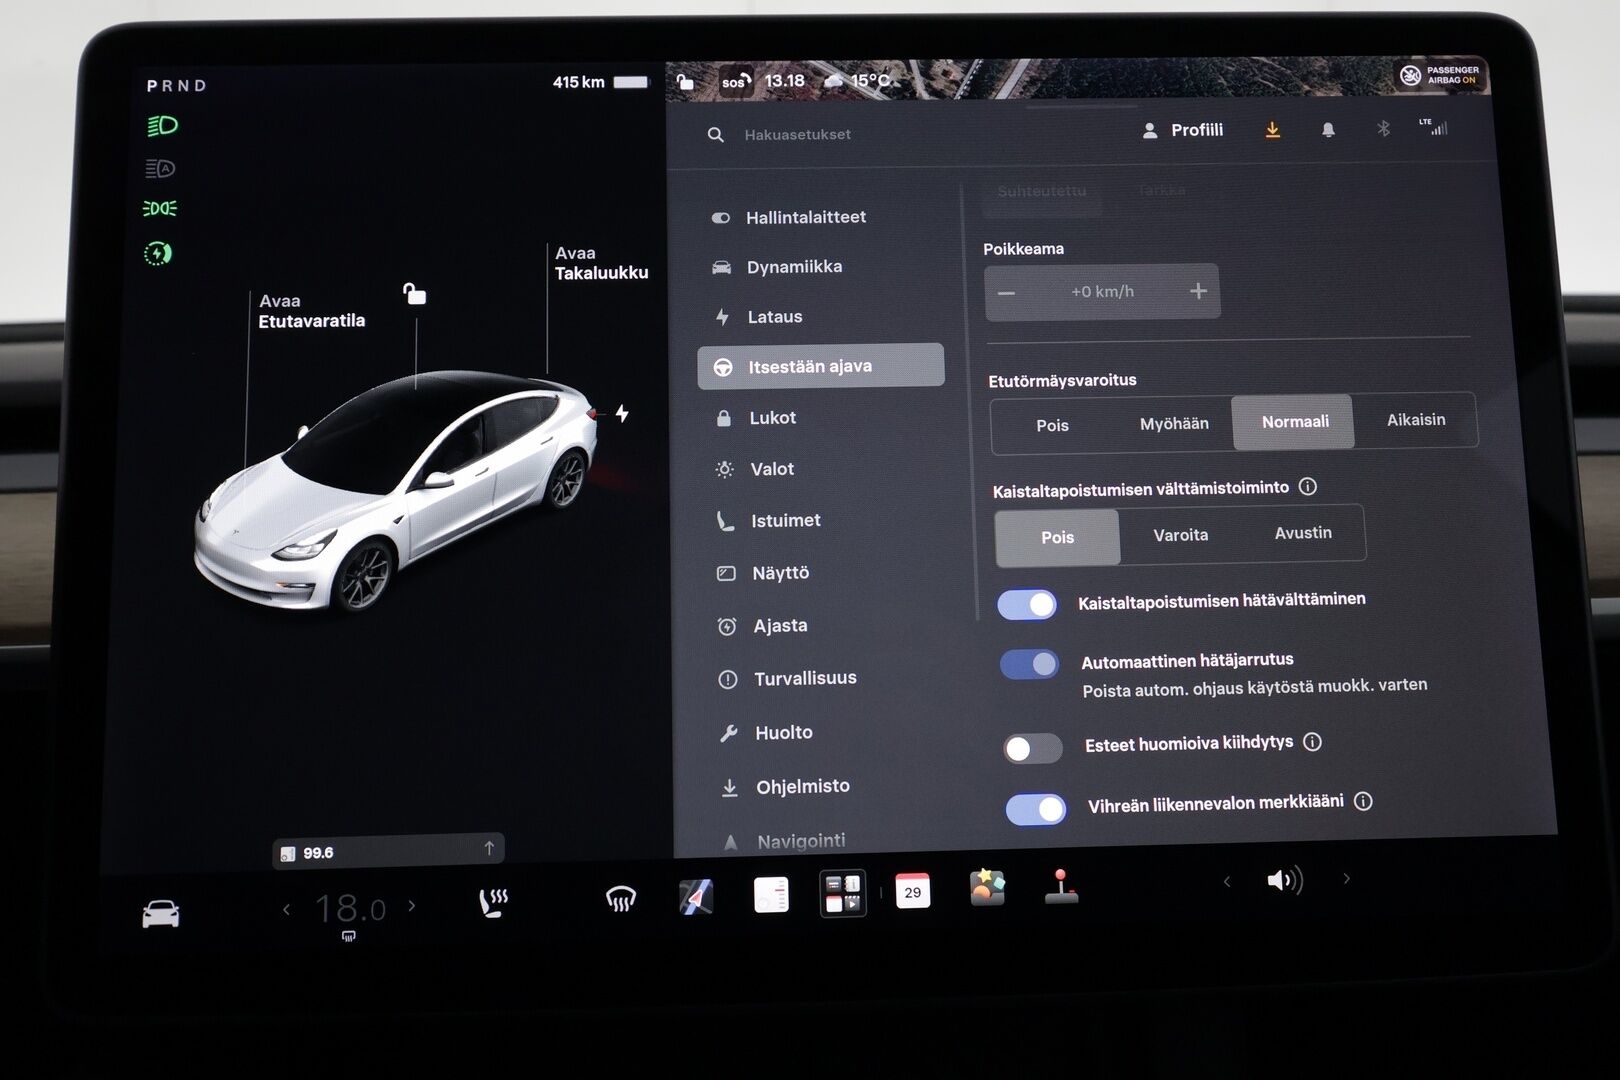Set lane departure avoidance to Pois
This screenshot has width=1620, height=1080.
click(1057, 537)
